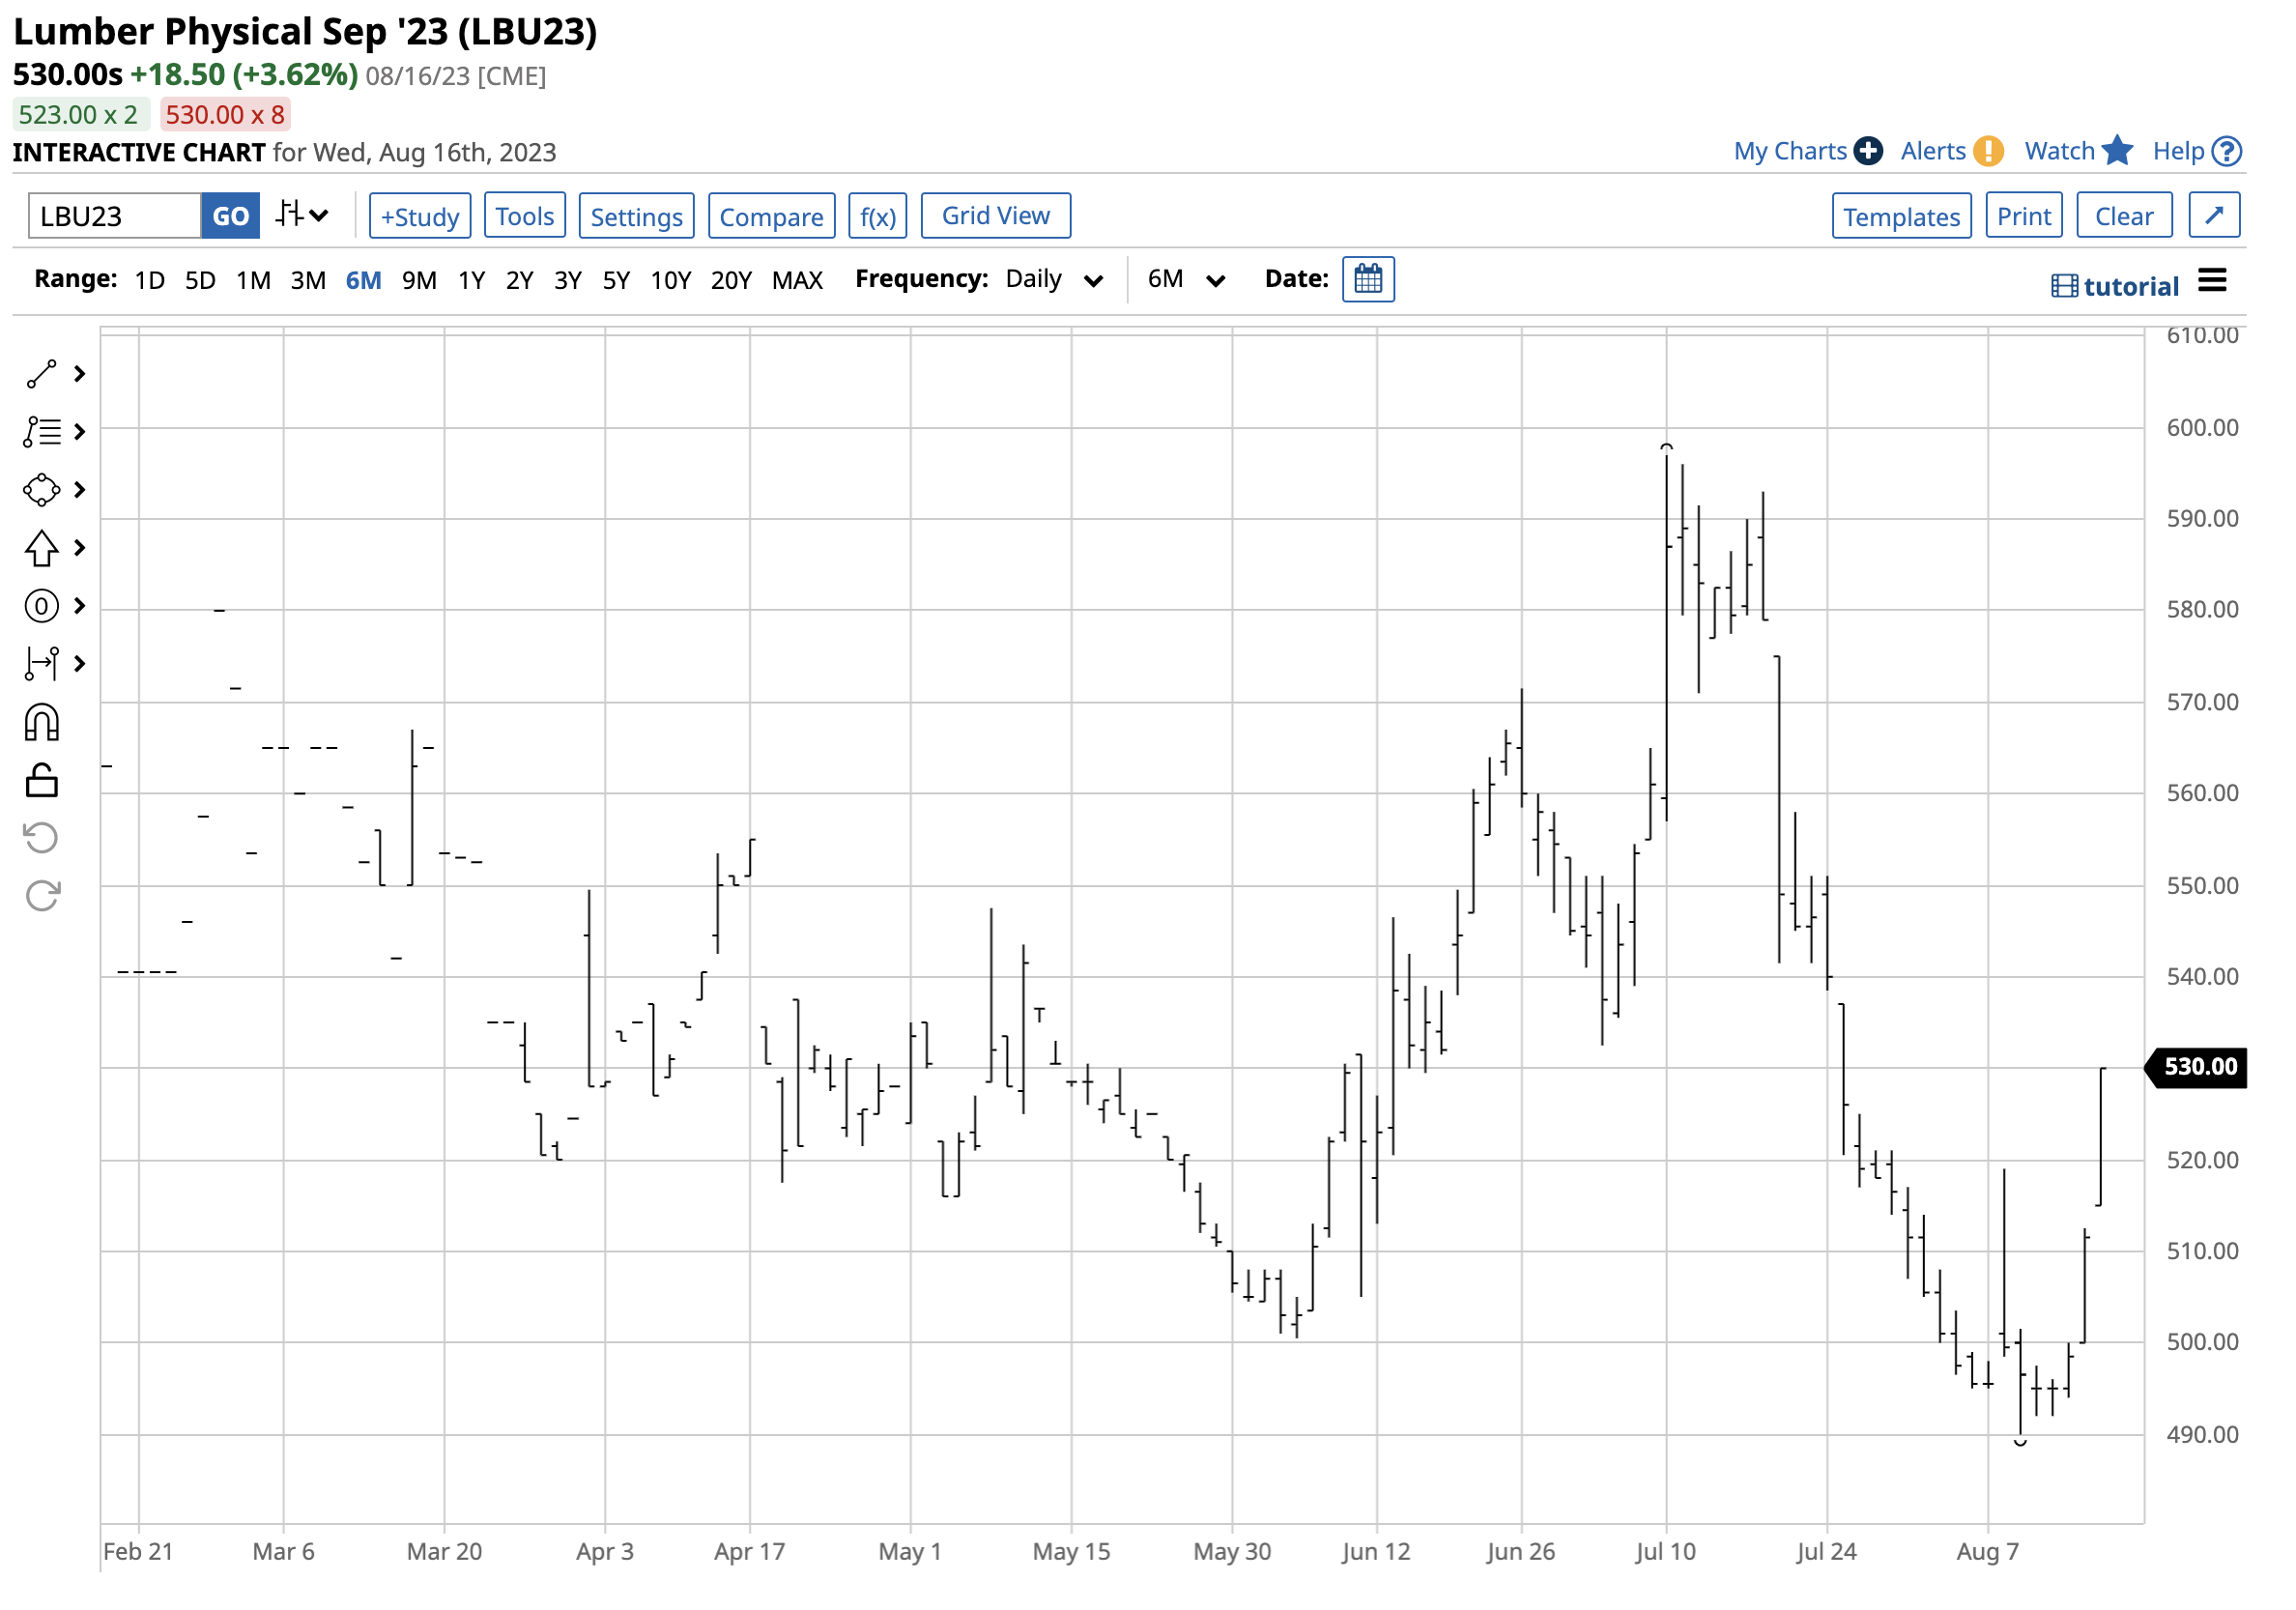Switch to Grid View
The width and height of the screenshot is (2296, 1610).
point(996,216)
